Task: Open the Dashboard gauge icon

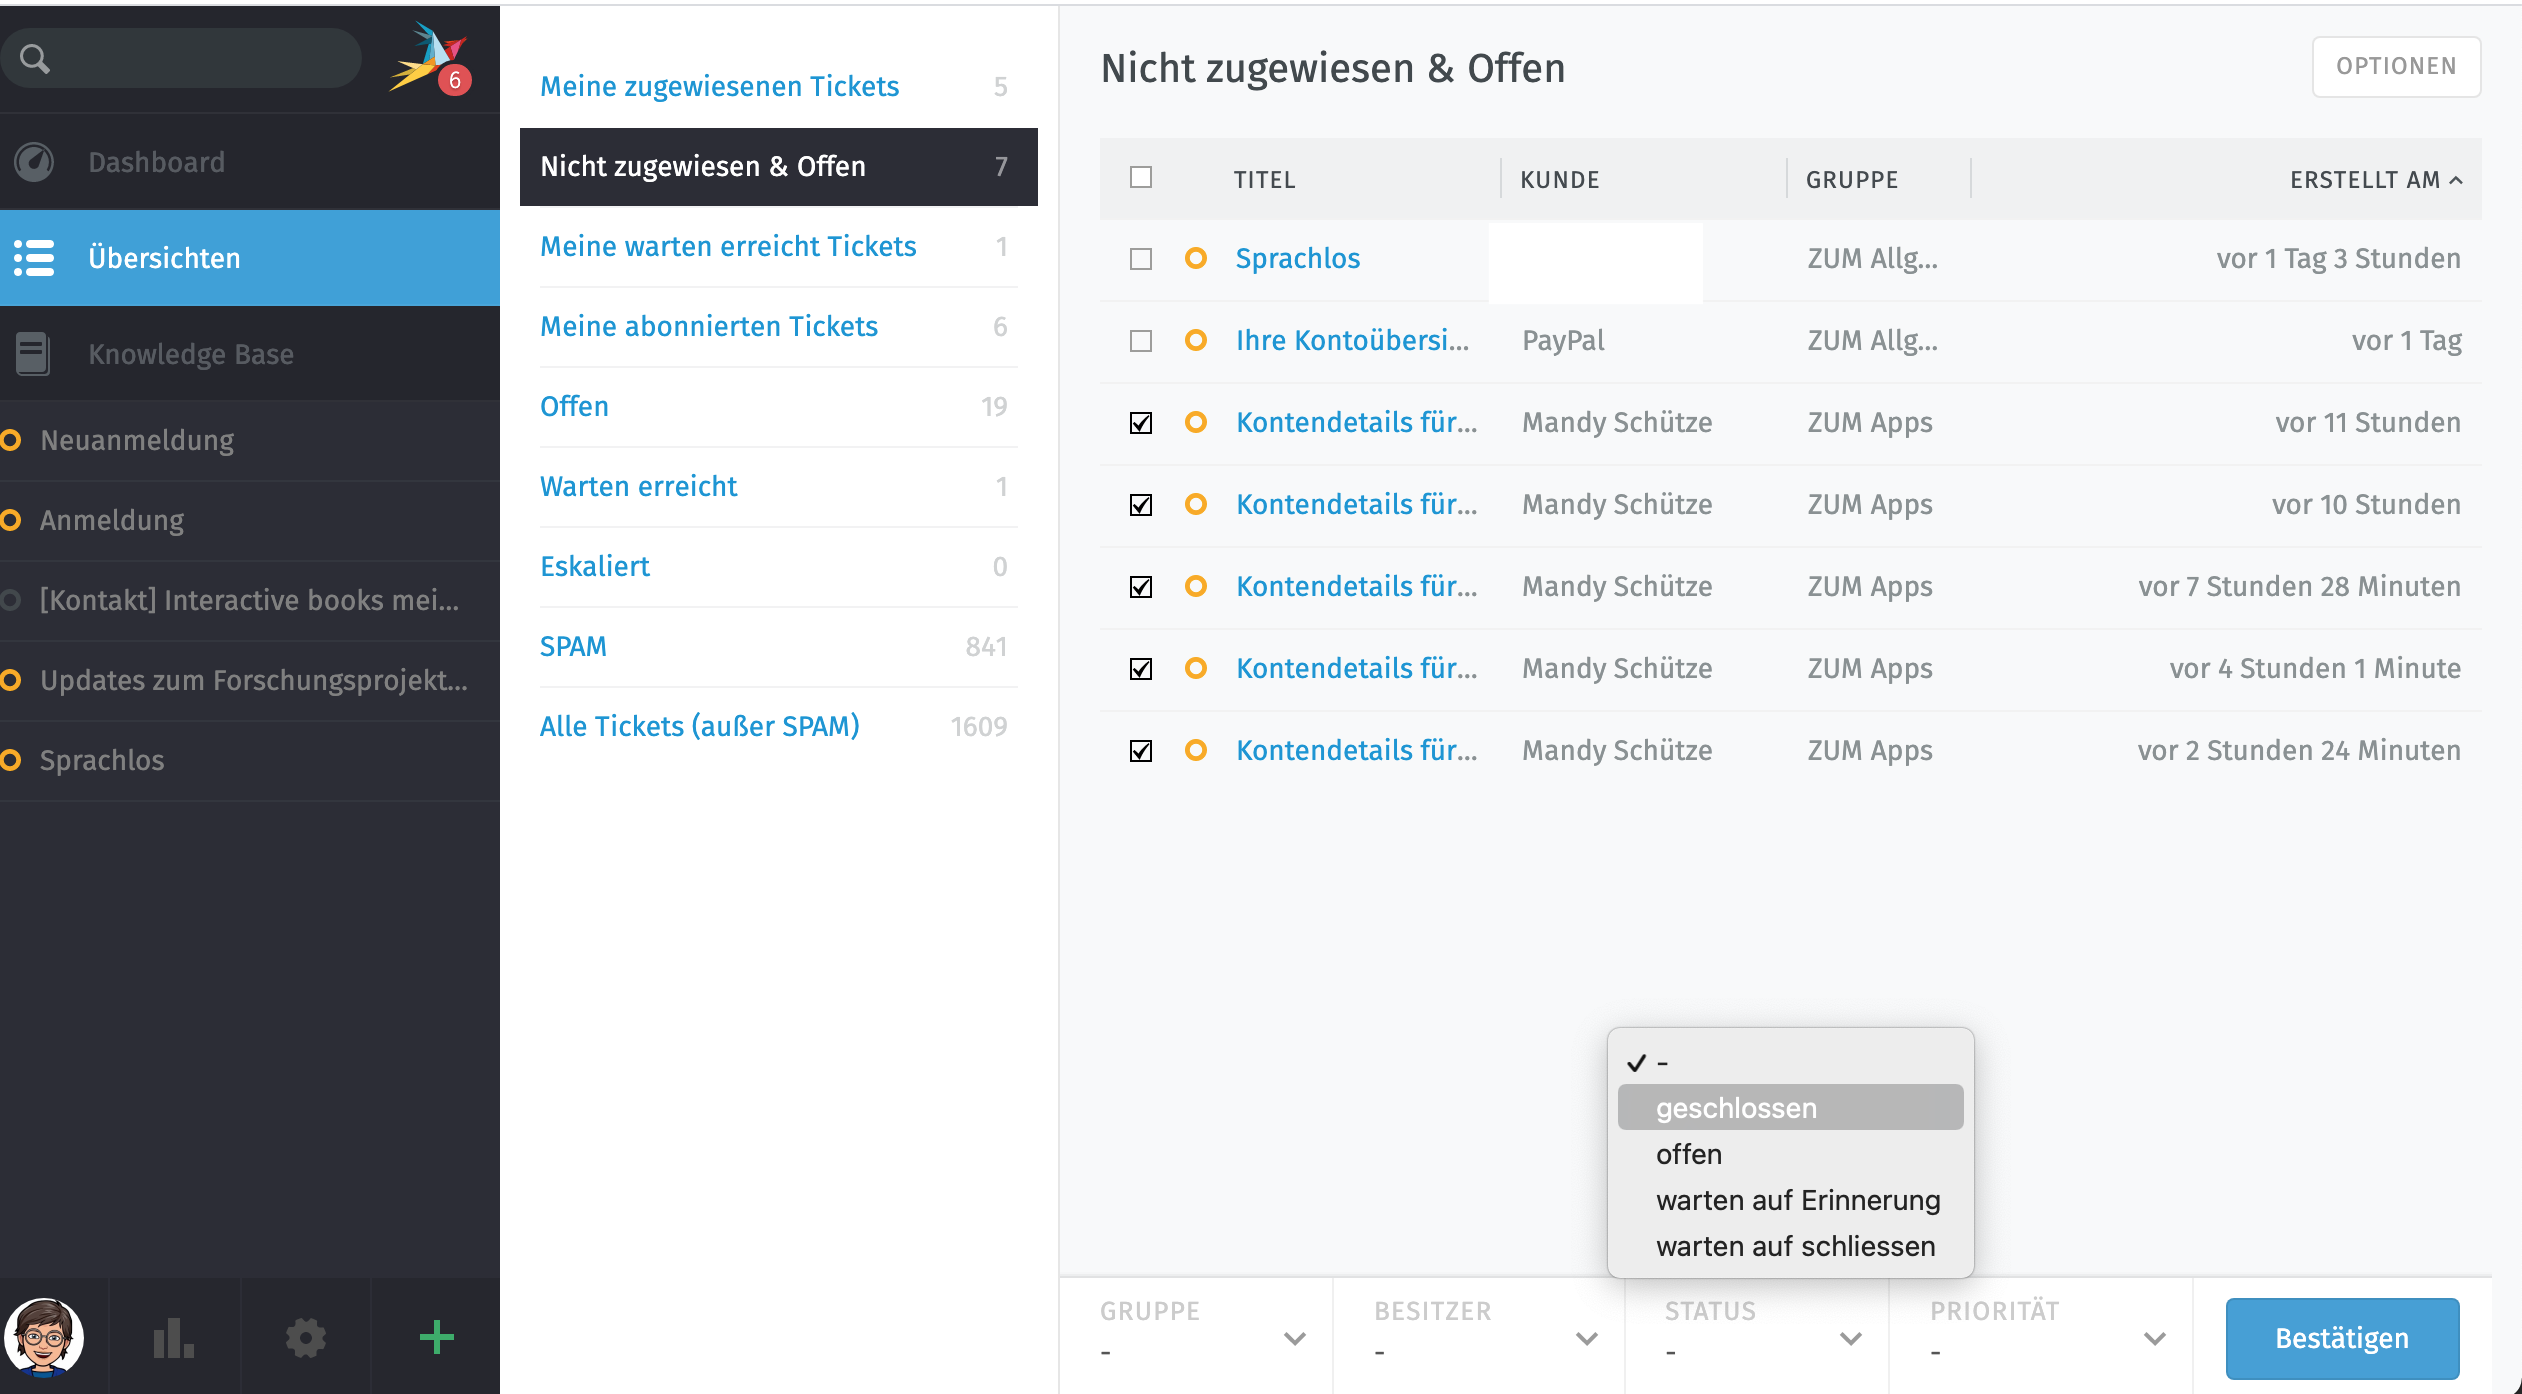Action: 34,162
